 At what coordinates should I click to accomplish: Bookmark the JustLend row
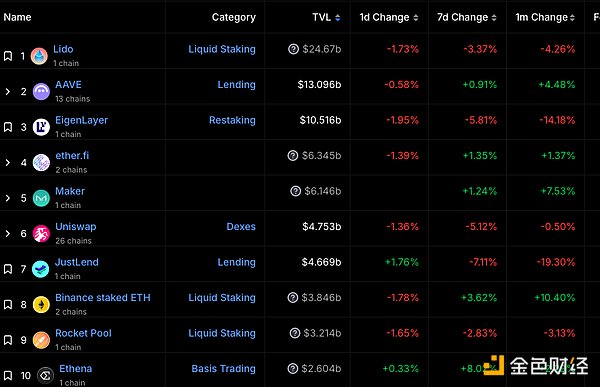[8, 269]
